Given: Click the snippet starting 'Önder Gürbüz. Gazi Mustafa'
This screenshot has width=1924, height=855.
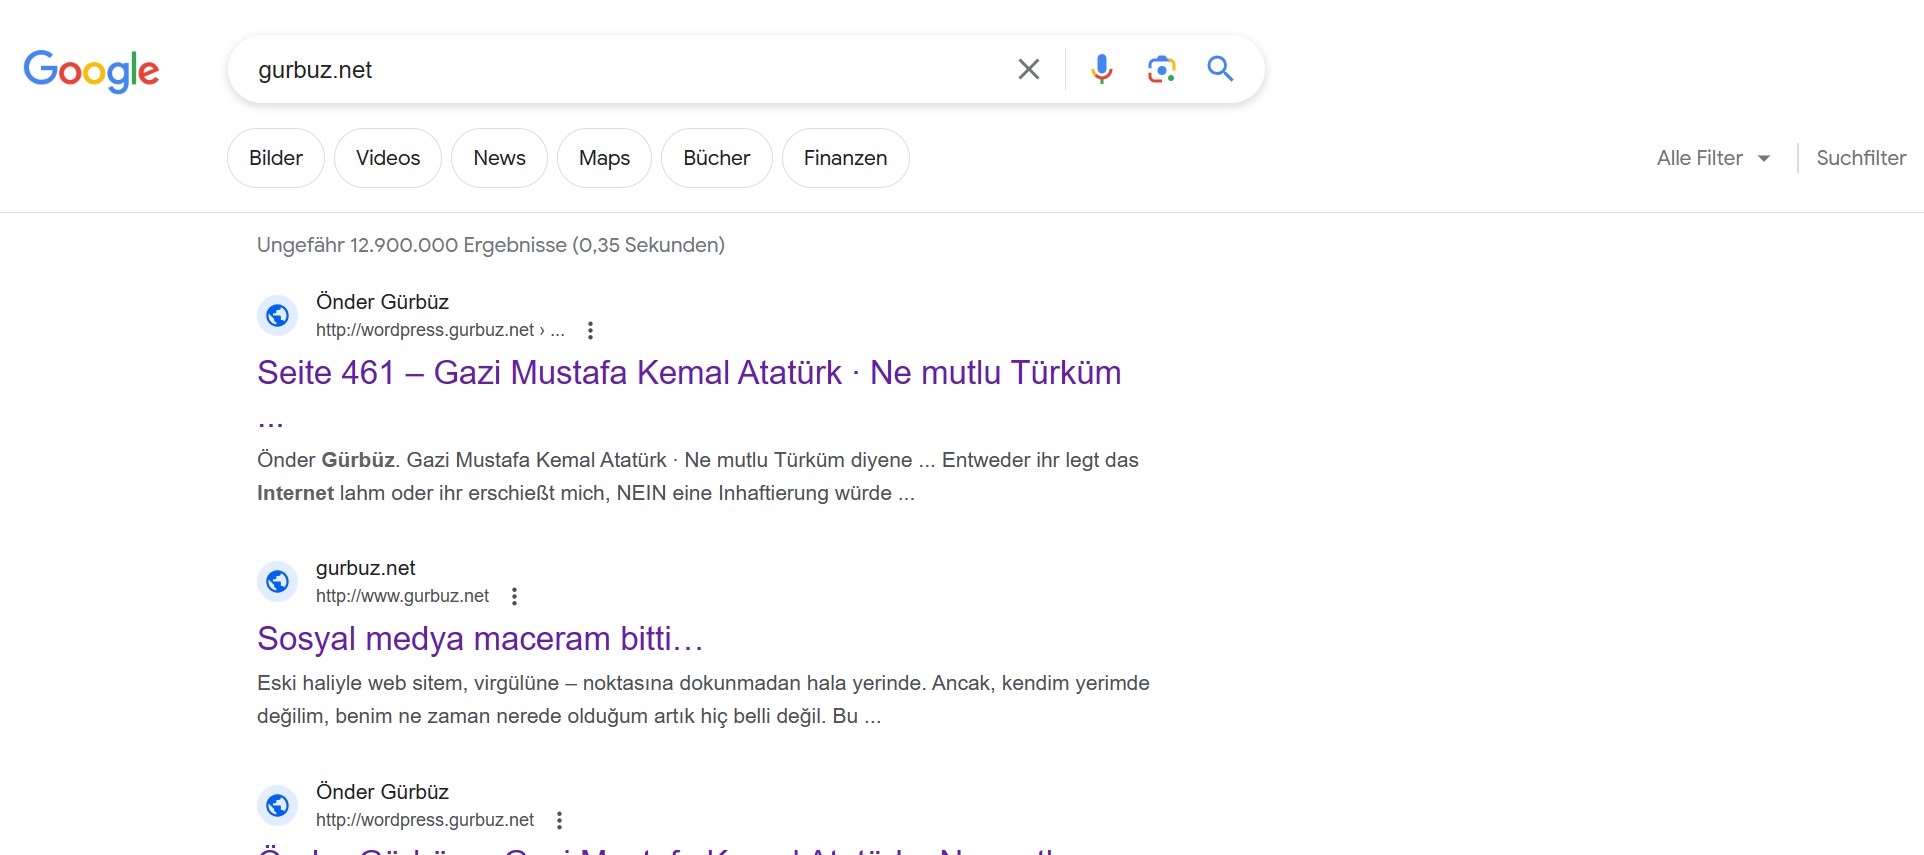Looking at the screenshot, I should coord(698,477).
